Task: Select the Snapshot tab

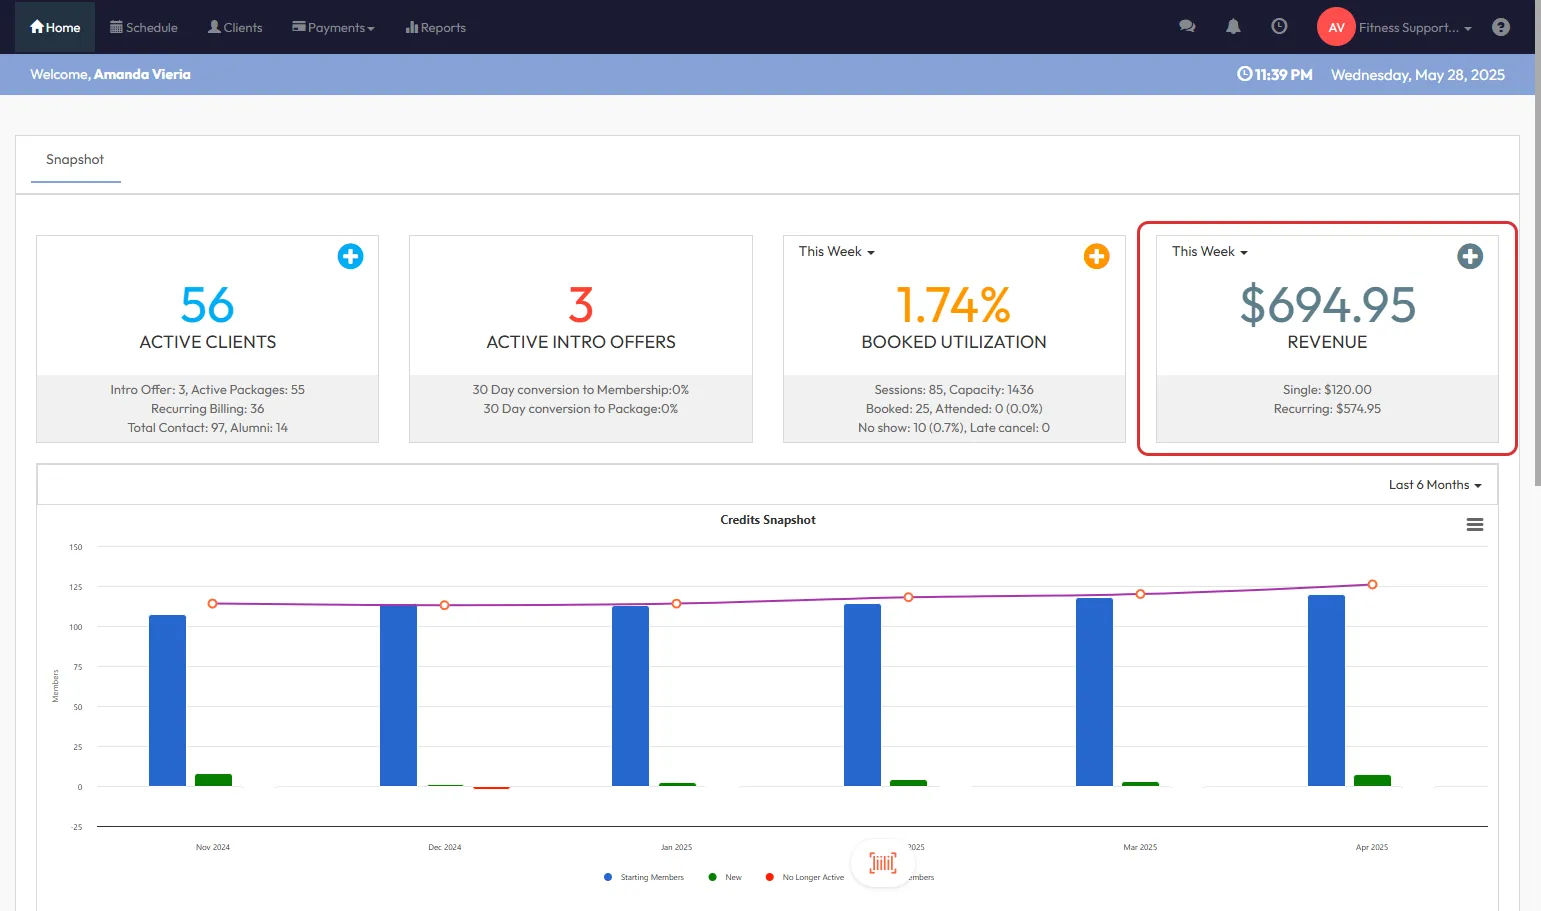Action: [75, 160]
